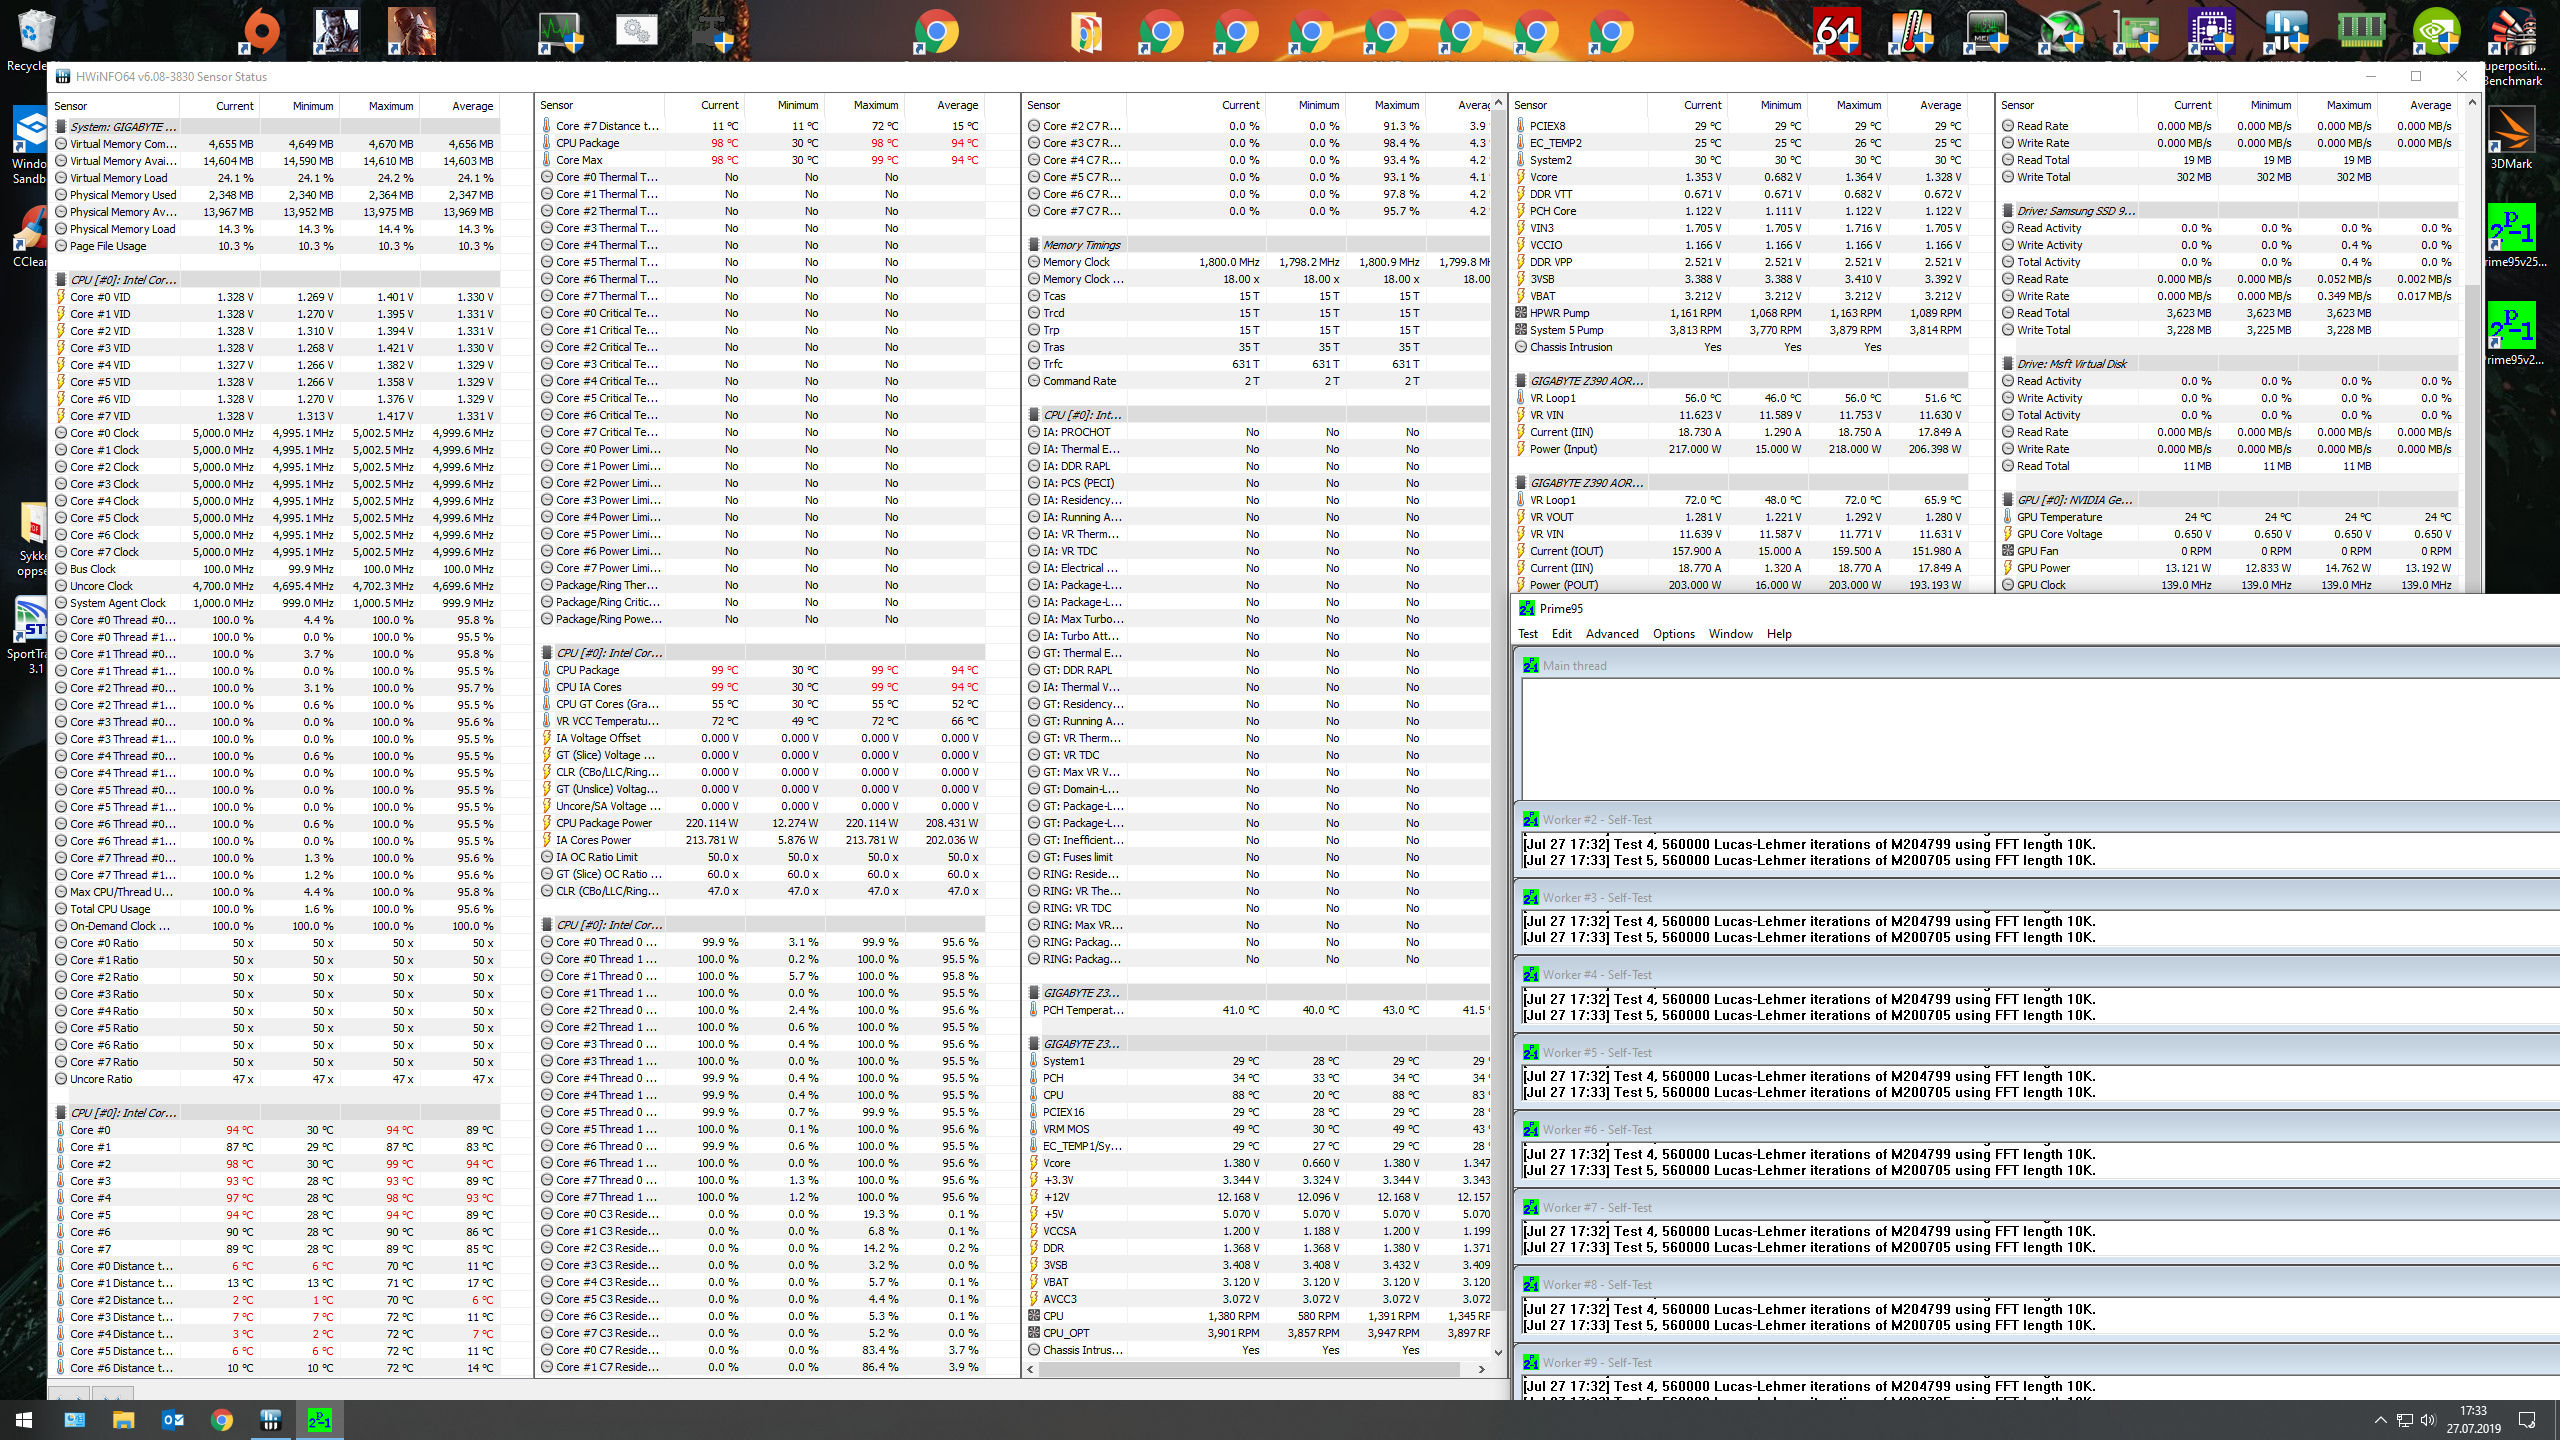Open the green RAM stick desktop icon
The height and width of the screenshot is (1440, 2560).
pyautogui.click(x=2361, y=32)
